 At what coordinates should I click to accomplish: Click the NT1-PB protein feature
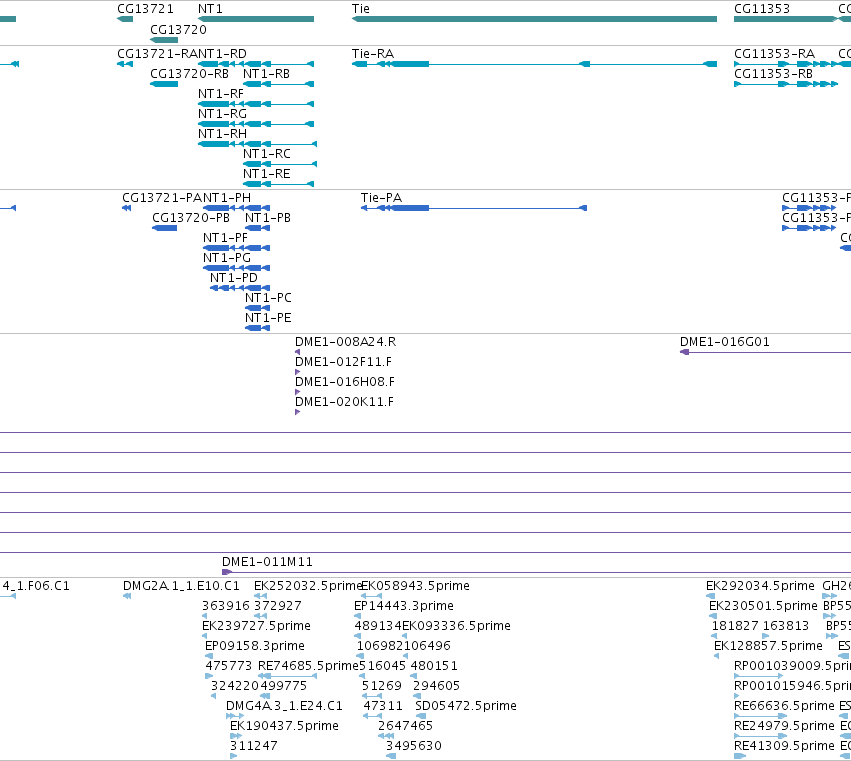[257, 228]
